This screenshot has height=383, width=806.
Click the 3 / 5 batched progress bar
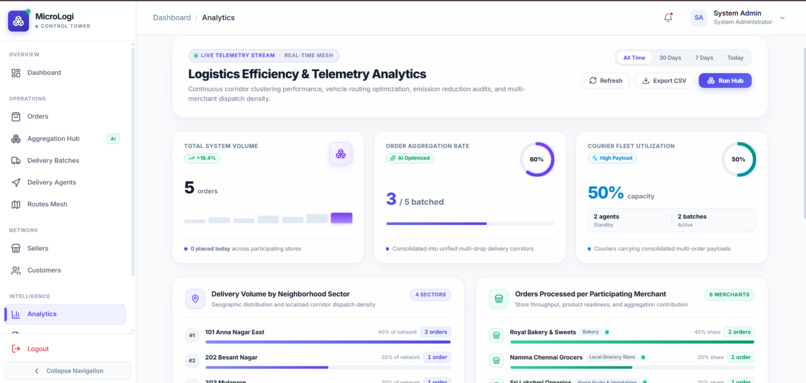coord(470,224)
